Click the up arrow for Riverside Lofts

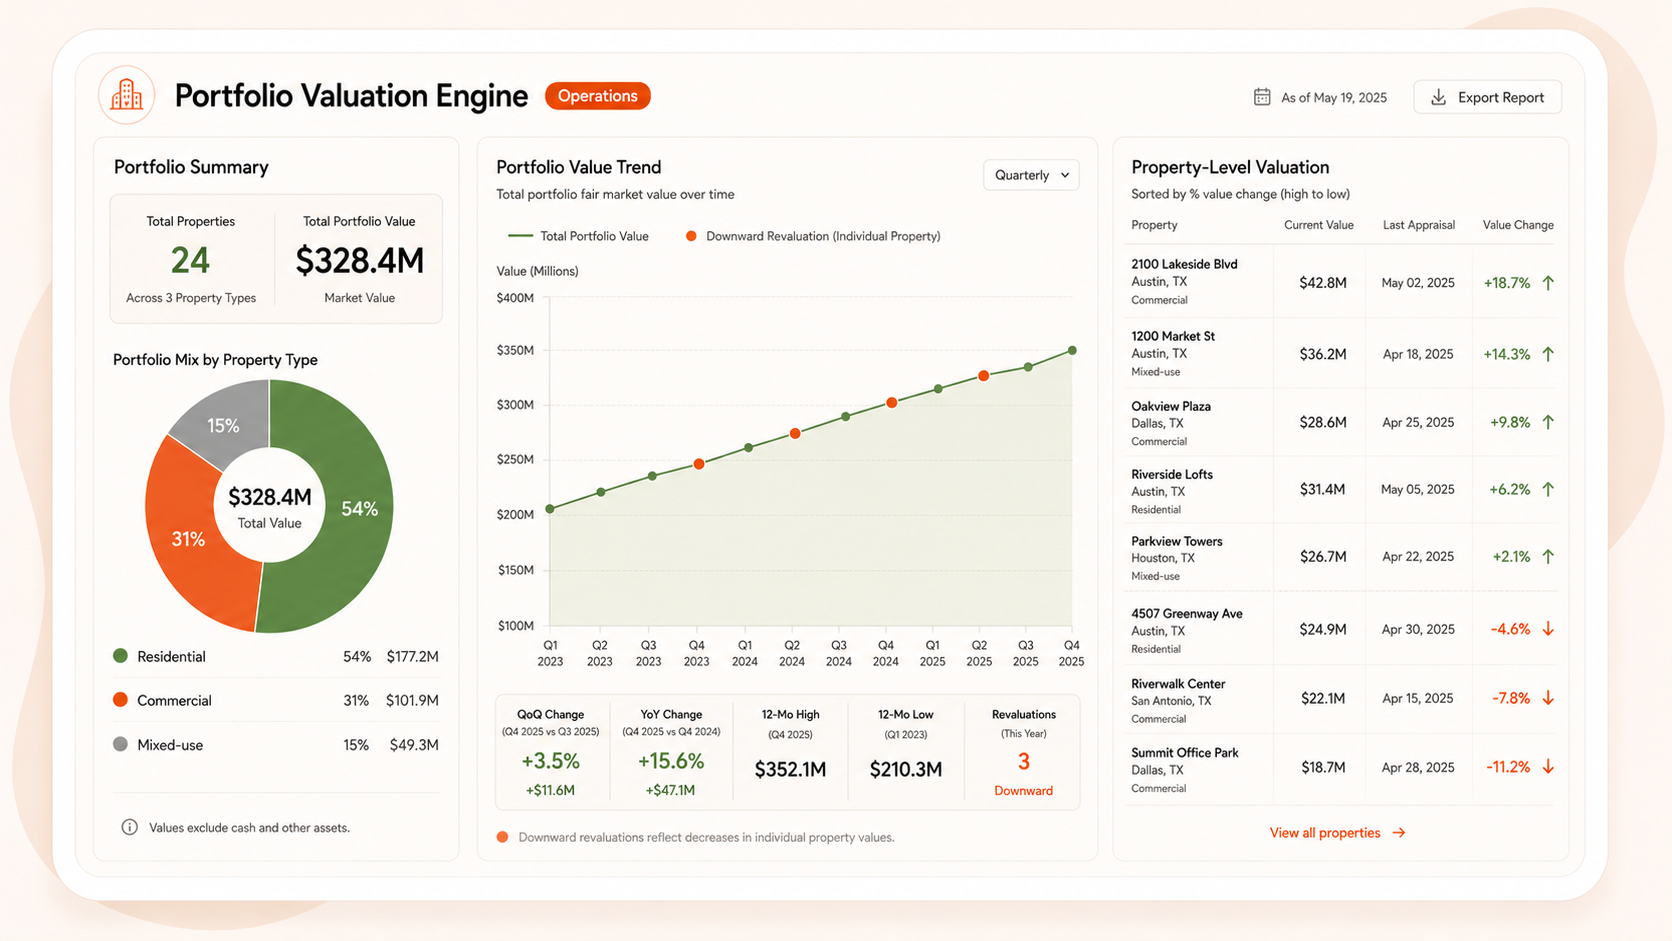pyautogui.click(x=1548, y=489)
